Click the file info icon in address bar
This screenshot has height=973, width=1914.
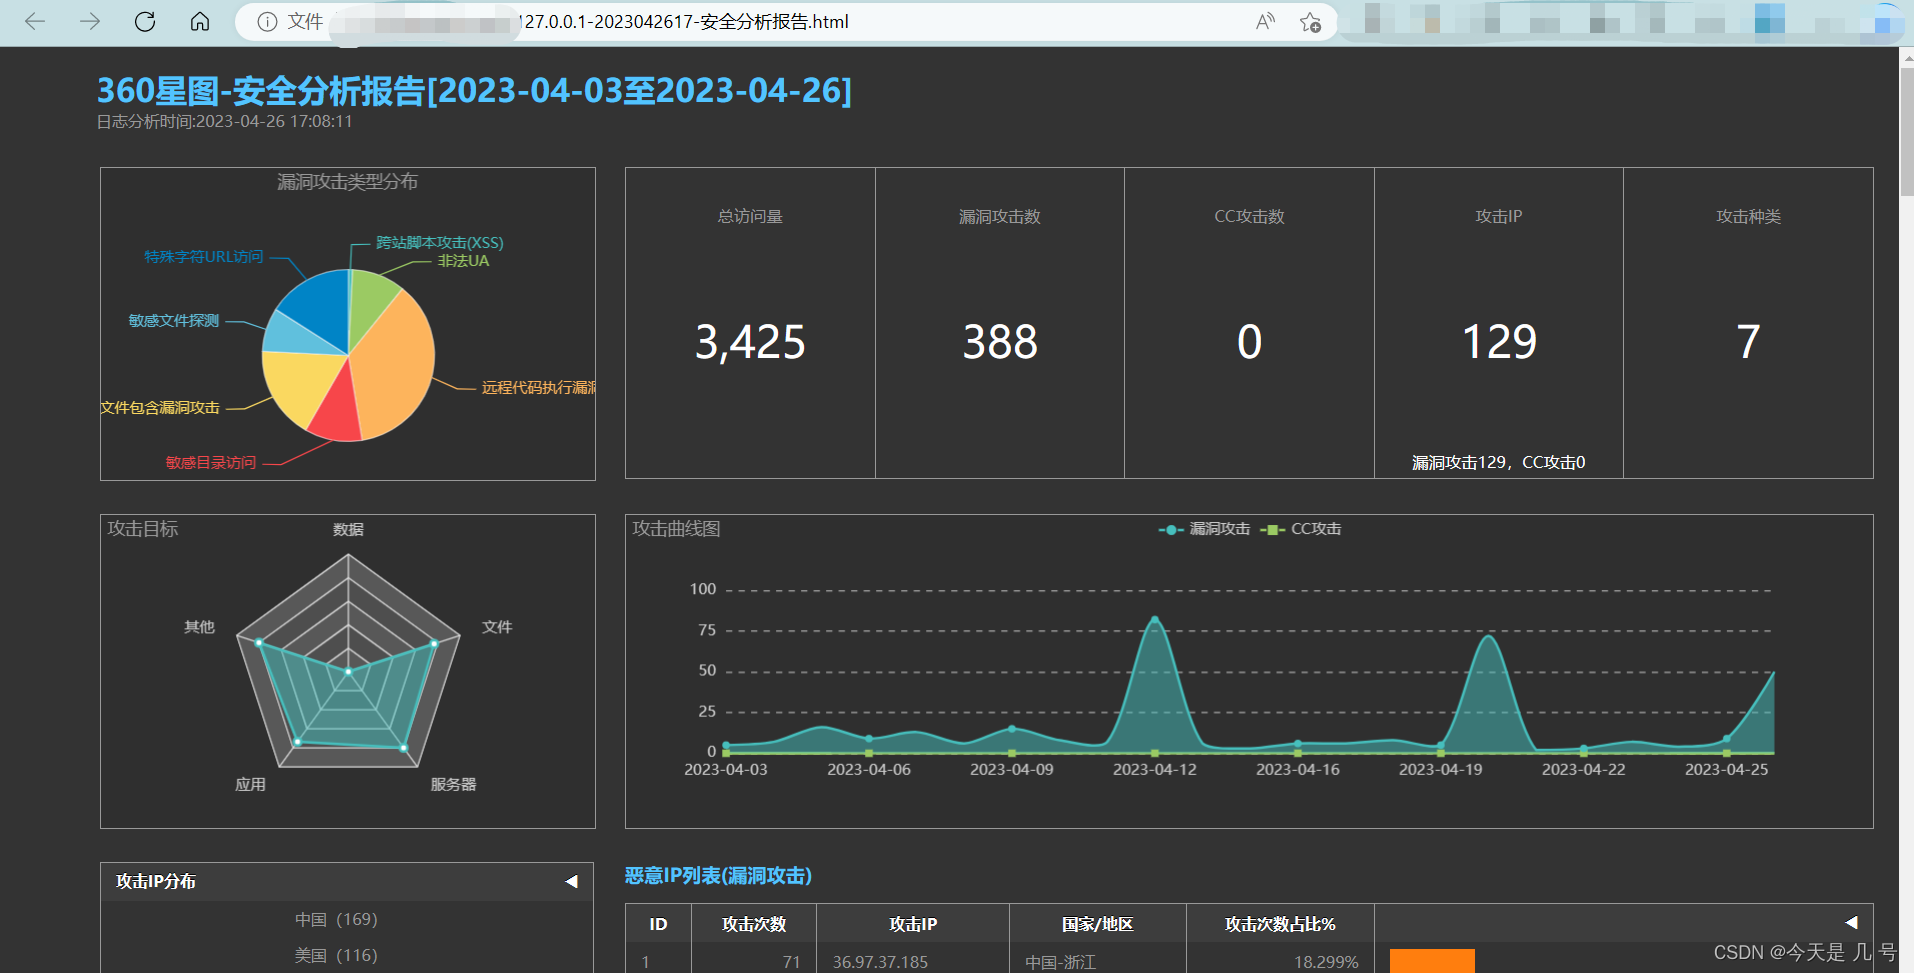click(x=267, y=22)
